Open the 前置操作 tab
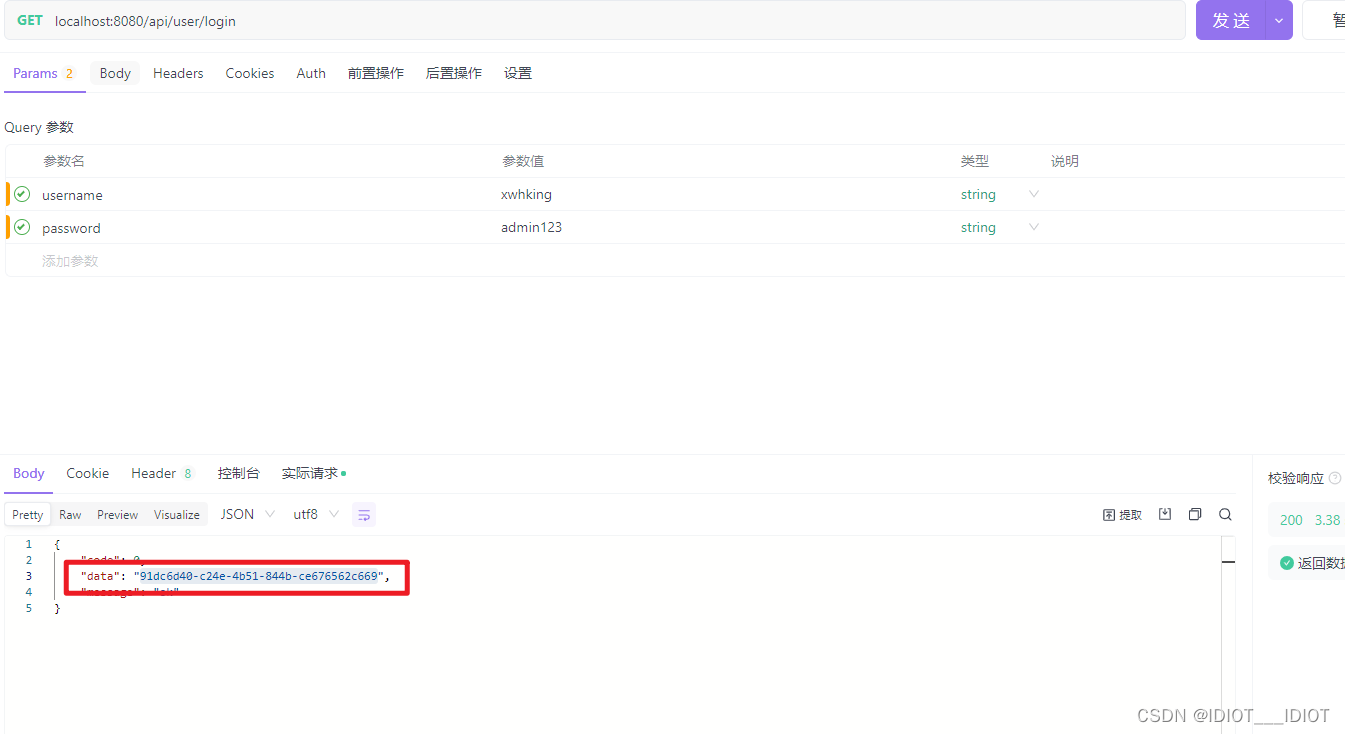This screenshot has height=734, width=1345. pyautogui.click(x=376, y=73)
